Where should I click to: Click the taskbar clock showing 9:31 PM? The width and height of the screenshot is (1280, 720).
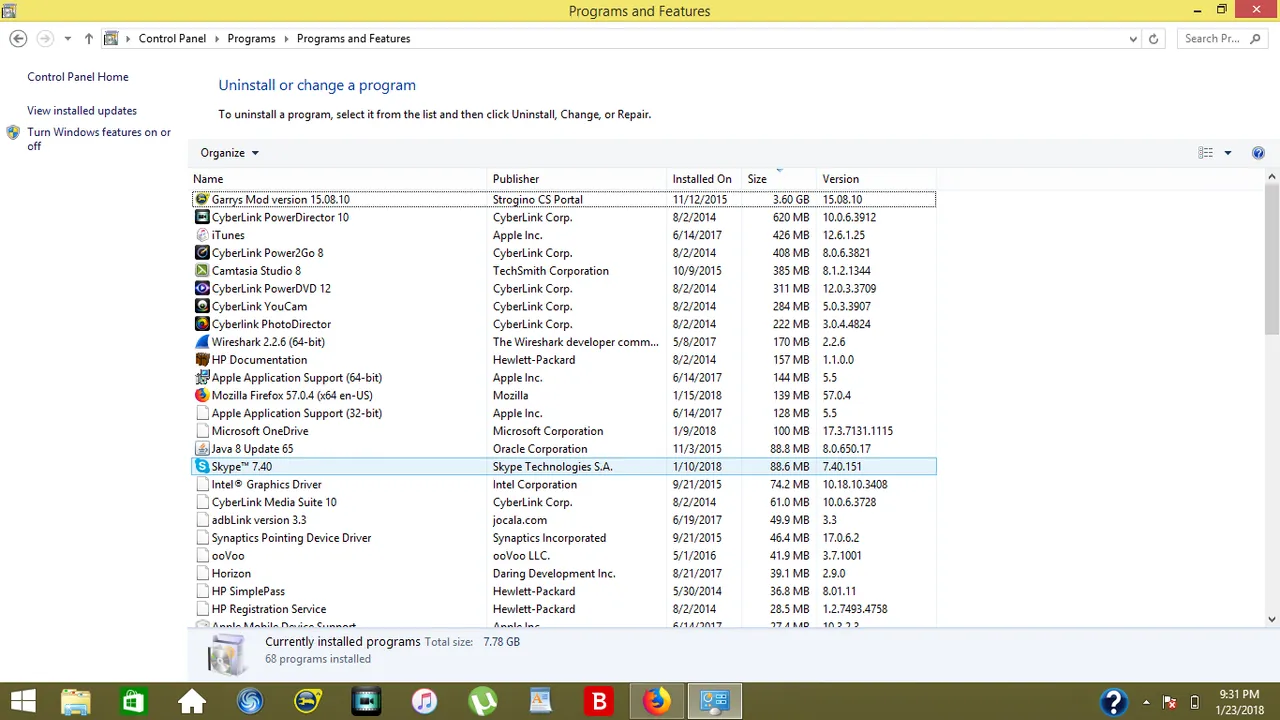click(1239, 701)
